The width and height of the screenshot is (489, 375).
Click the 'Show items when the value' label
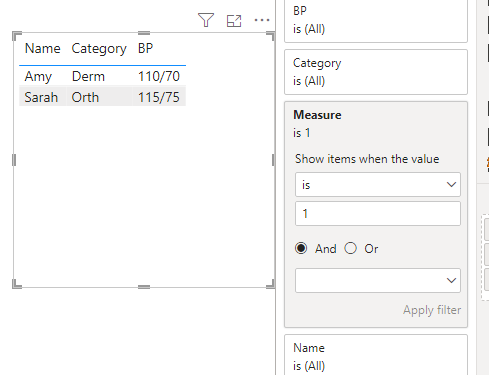(367, 159)
